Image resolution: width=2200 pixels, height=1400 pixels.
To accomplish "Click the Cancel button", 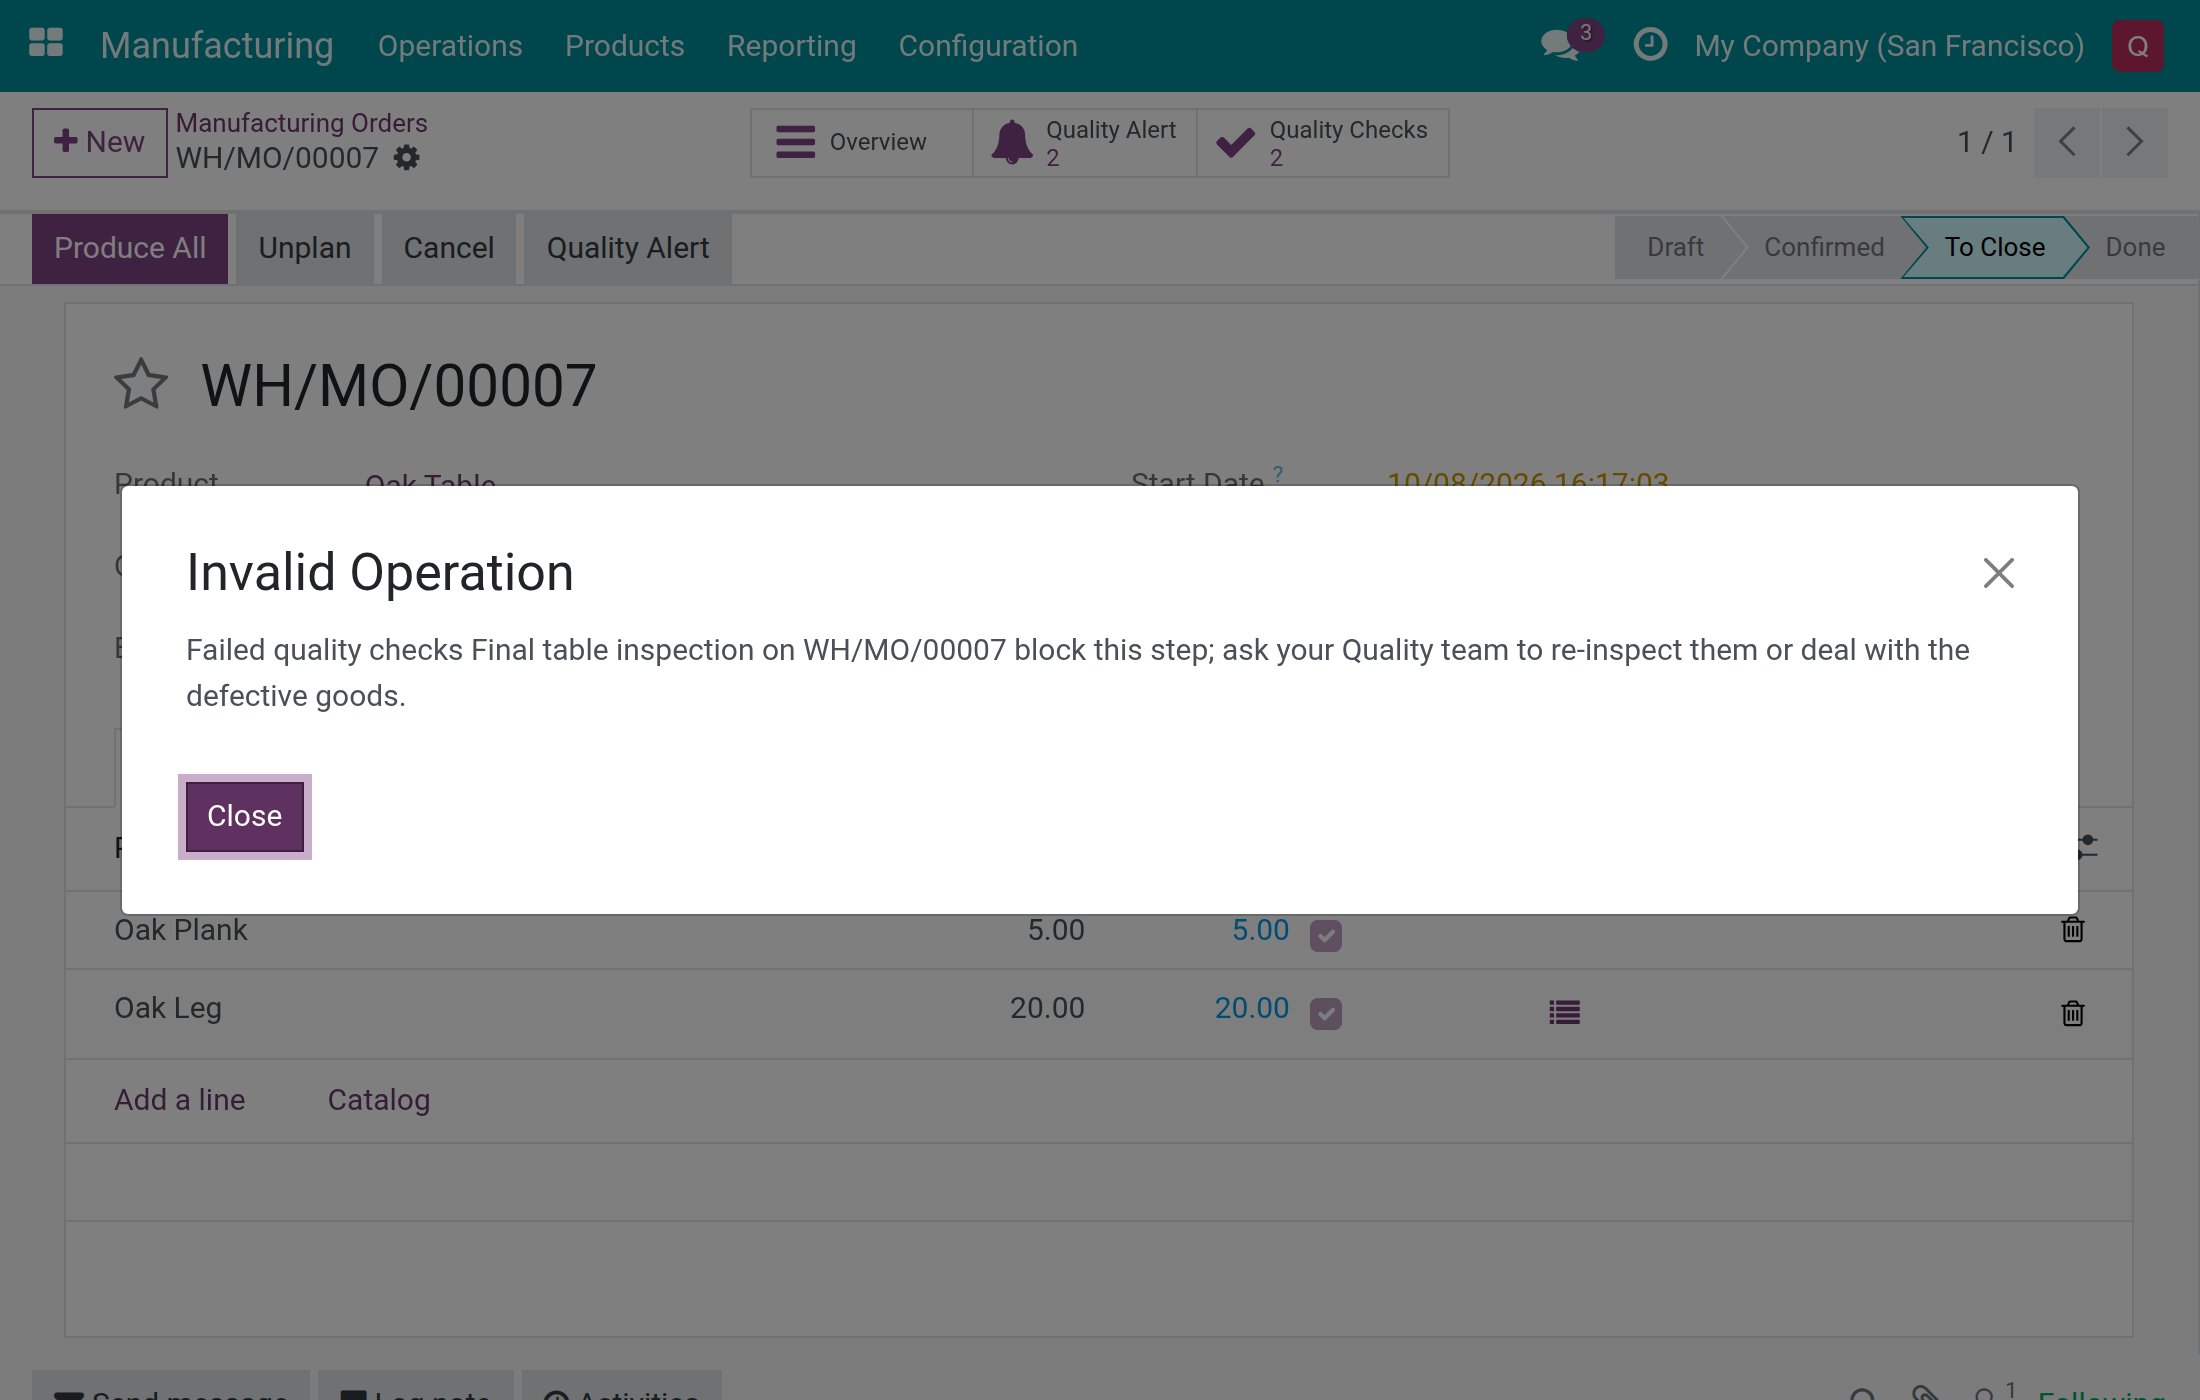I will point(449,248).
